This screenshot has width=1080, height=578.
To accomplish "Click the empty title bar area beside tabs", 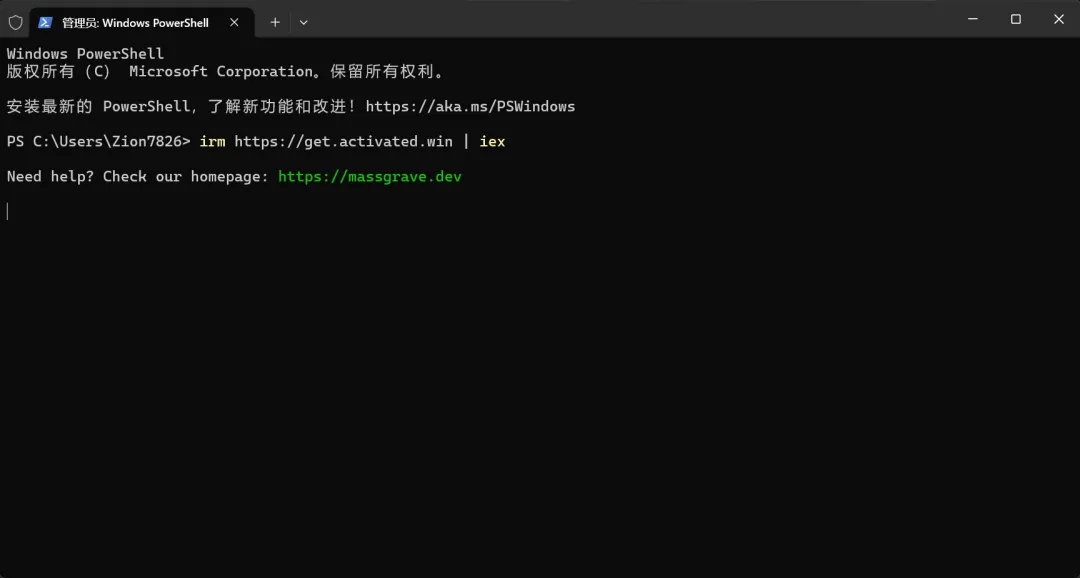I will 620,19.
